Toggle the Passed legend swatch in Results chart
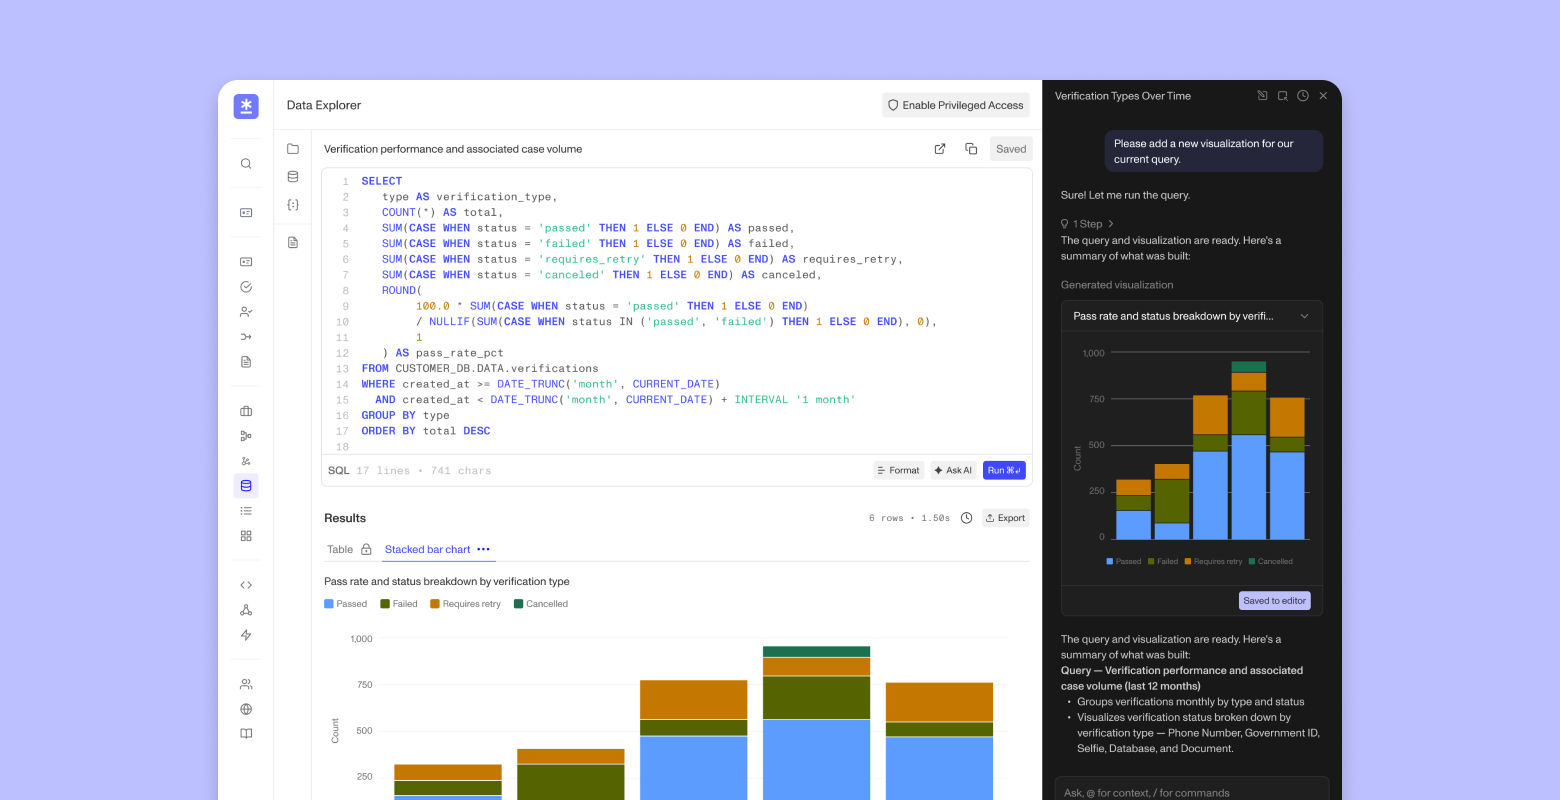This screenshot has width=1560, height=800. (x=329, y=604)
